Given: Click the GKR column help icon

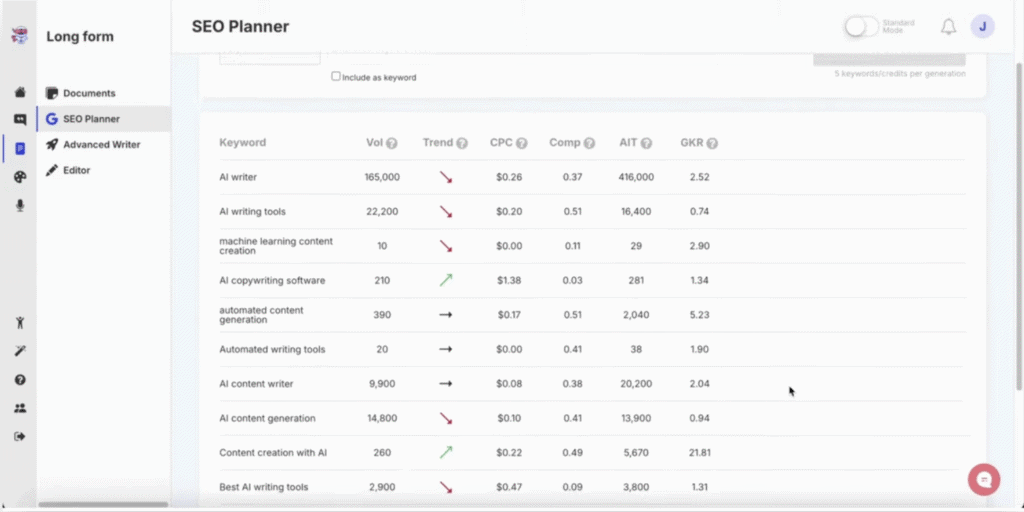Looking at the screenshot, I should tap(712, 143).
